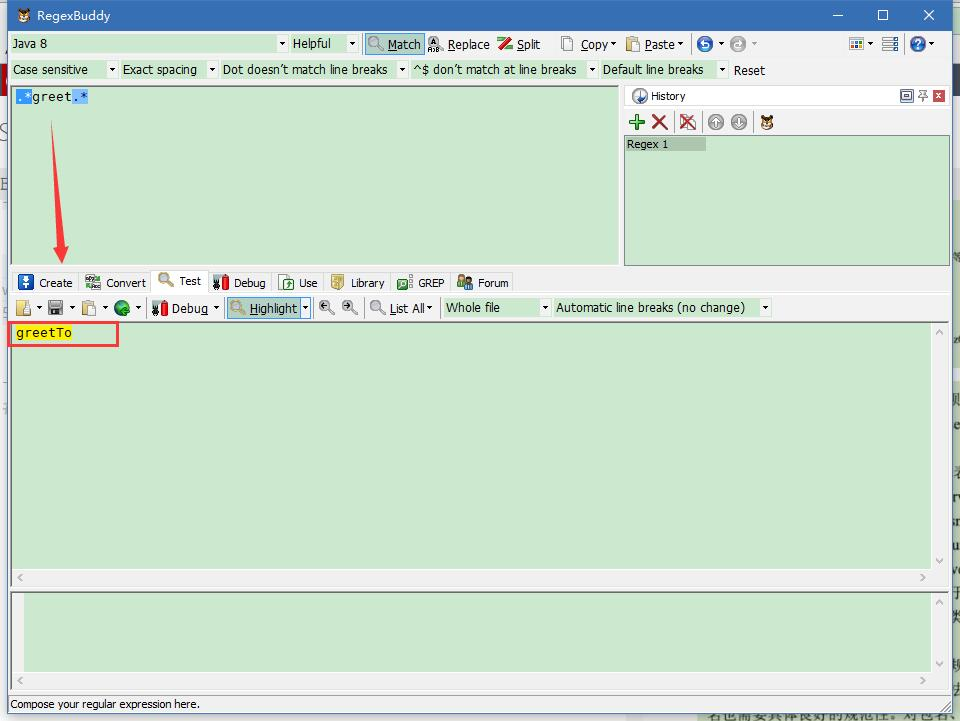Open the Copy regex dropdown
The height and width of the screenshot is (721, 960).
point(588,44)
